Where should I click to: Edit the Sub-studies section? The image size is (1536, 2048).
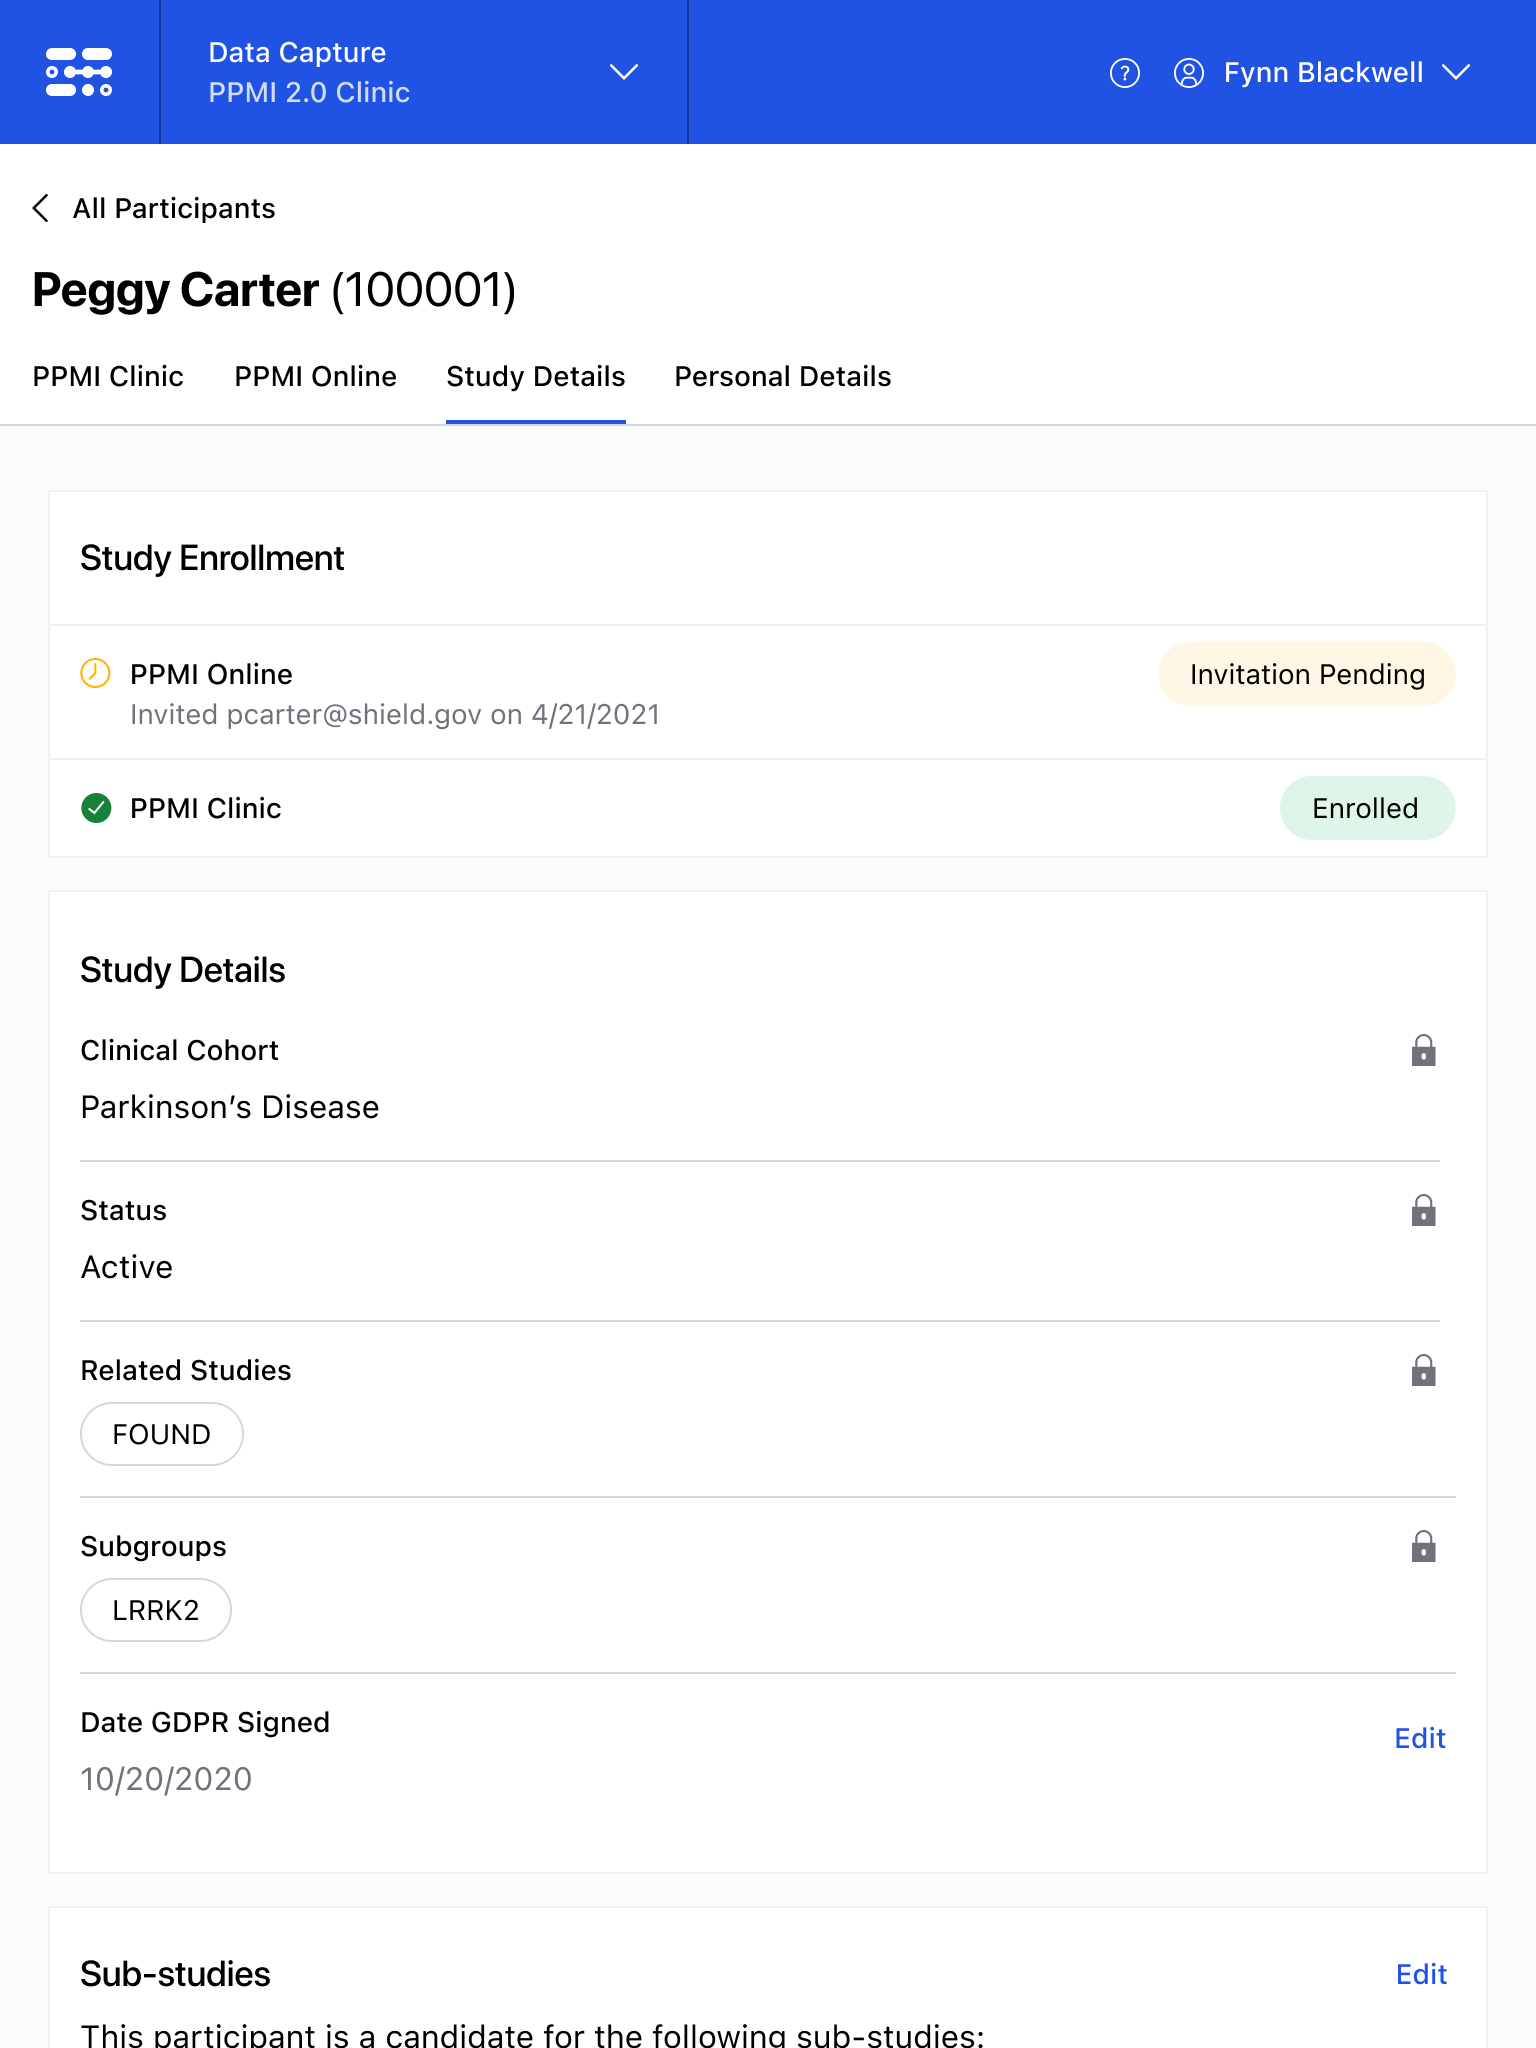click(x=1421, y=1975)
